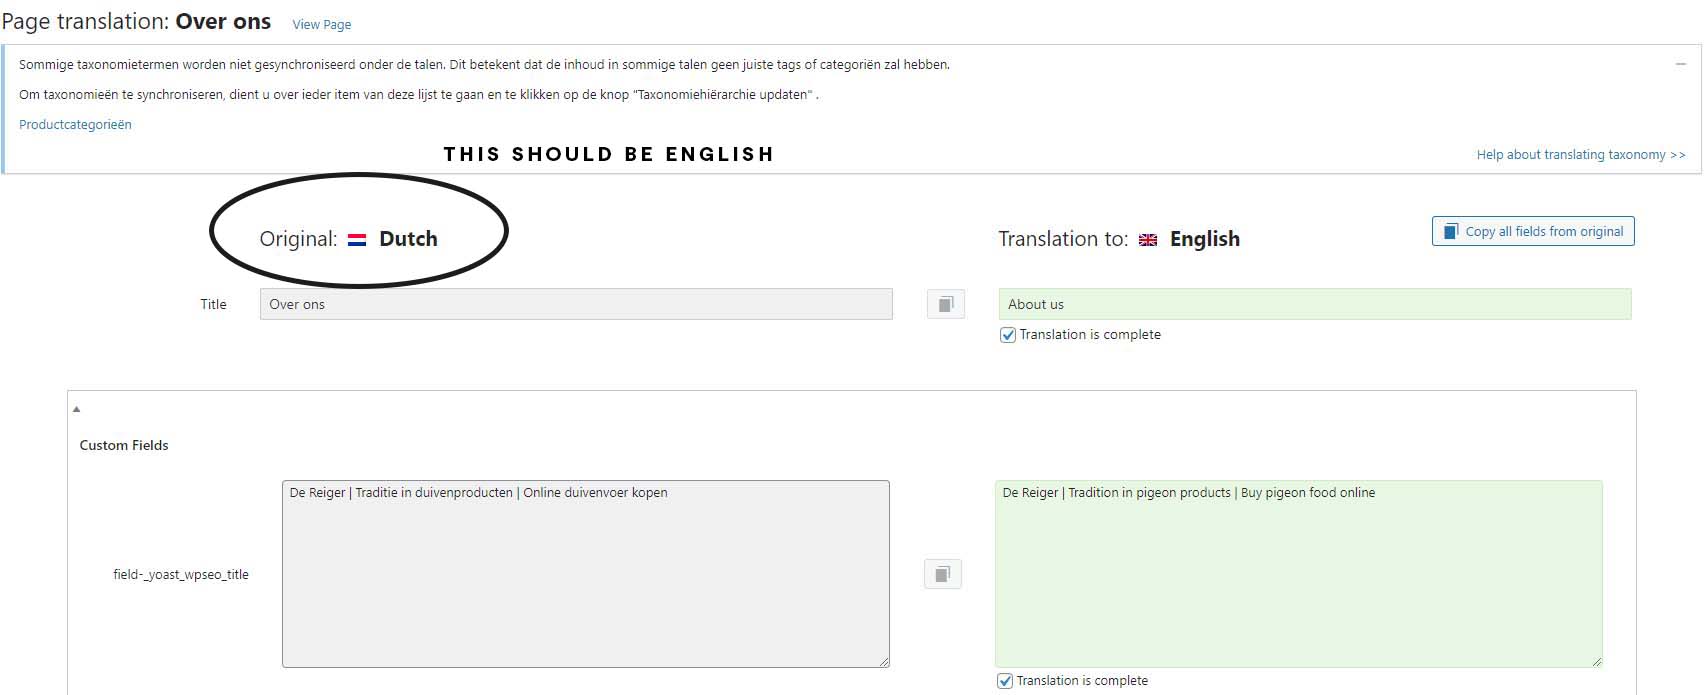The height and width of the screenshot is (695, 1708).
Task: Toggle Translation is complete under yoast title translation
Action: [x=1005, y=681]
